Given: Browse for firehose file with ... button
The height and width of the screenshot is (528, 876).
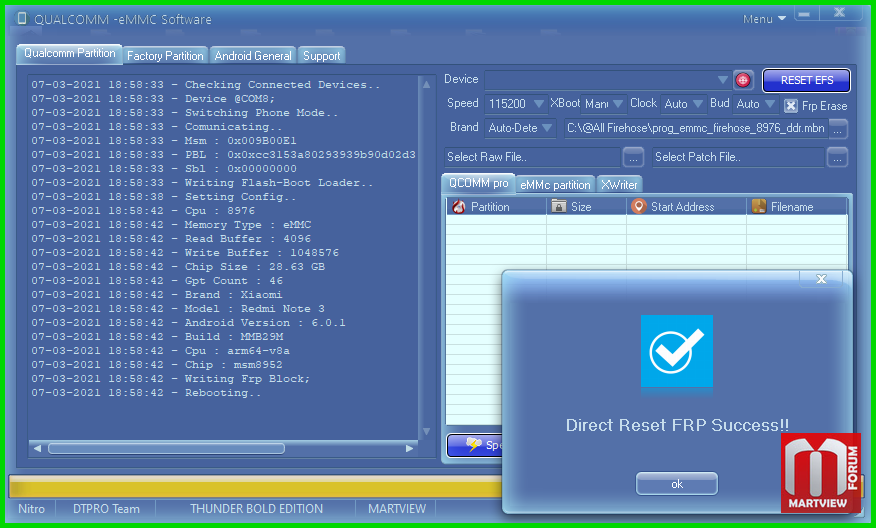Looking at the screenshot, I should tap(838, 129).
